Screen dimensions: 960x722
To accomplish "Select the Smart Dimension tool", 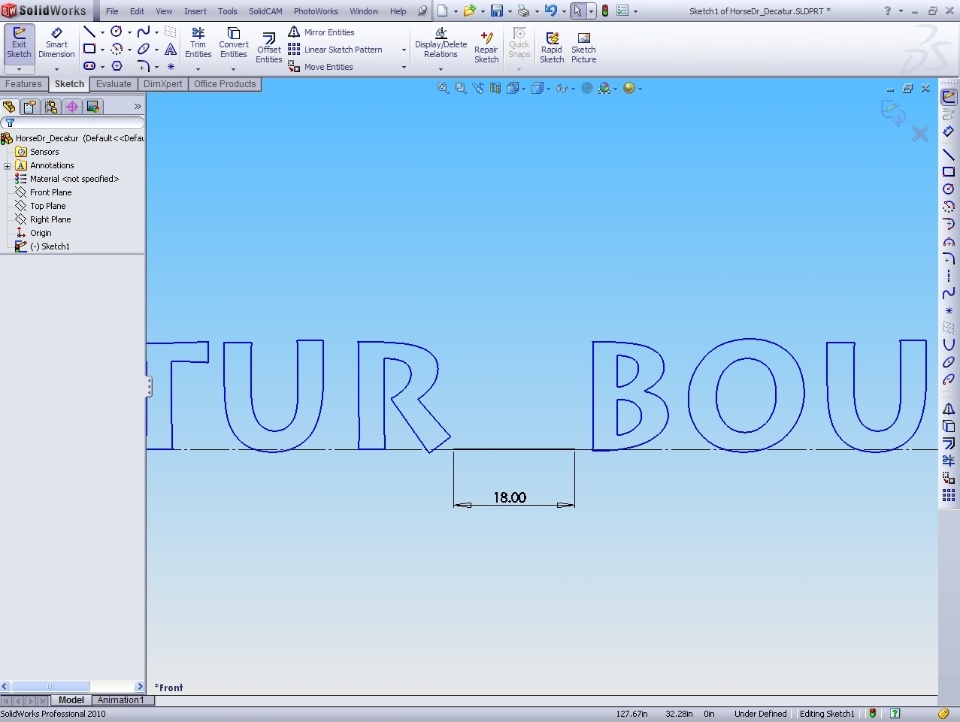I will [x=56, y=43].
